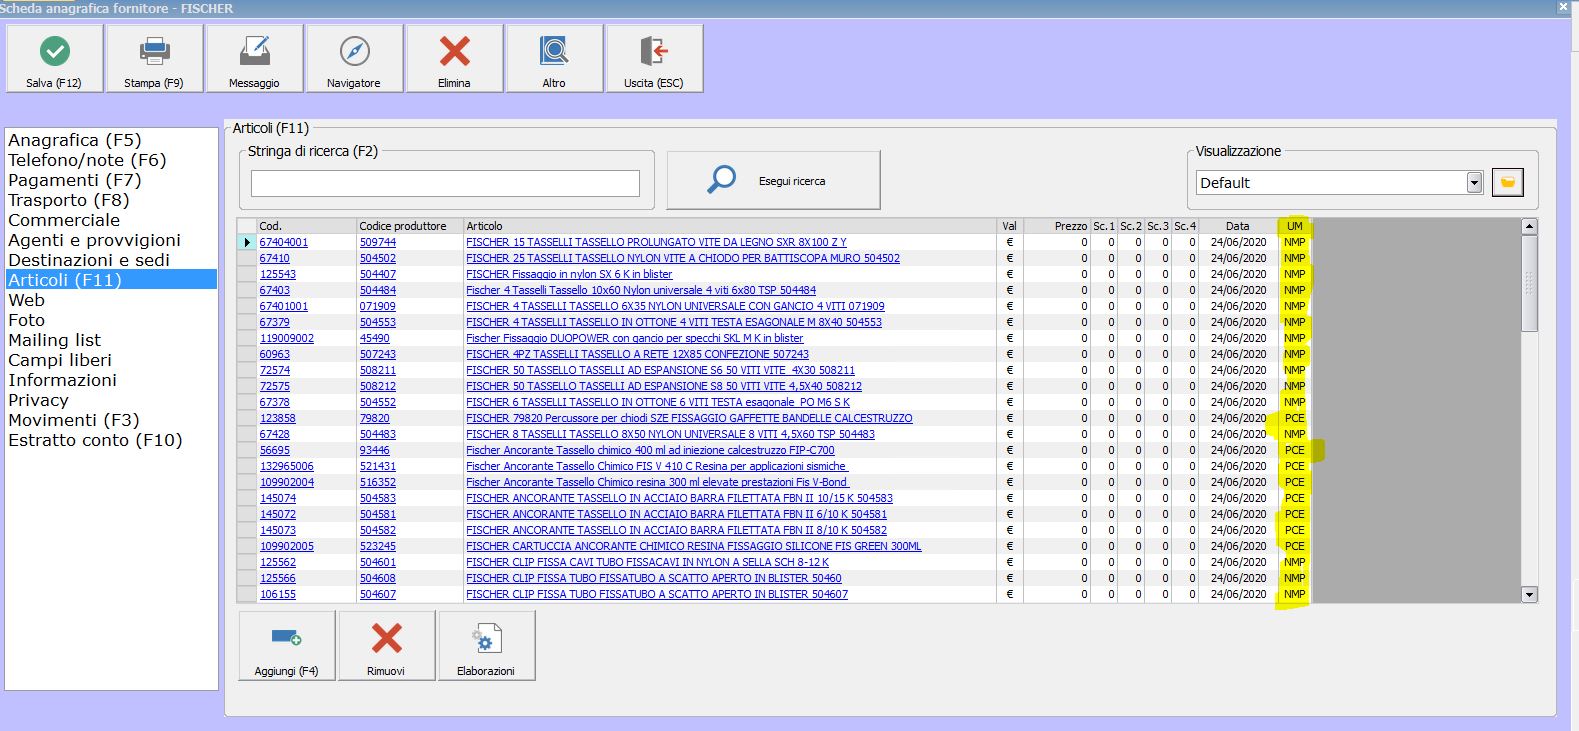Open producer code link 504407

pos(378,274)
